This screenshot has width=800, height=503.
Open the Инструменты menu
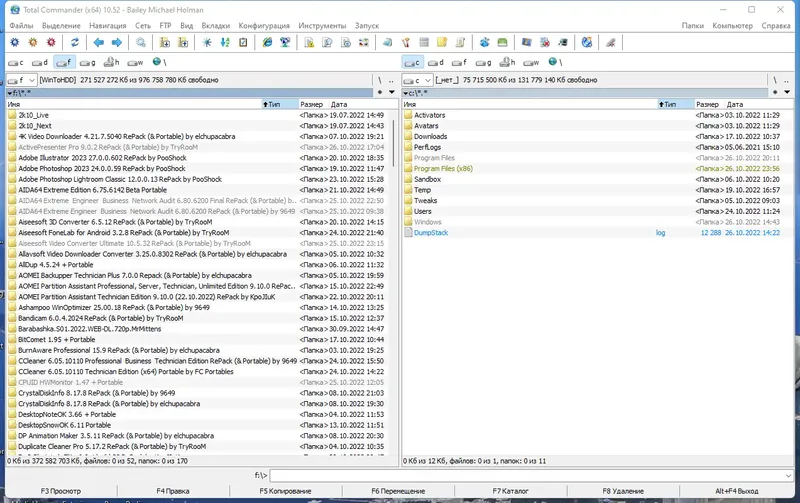click(322, 26)
